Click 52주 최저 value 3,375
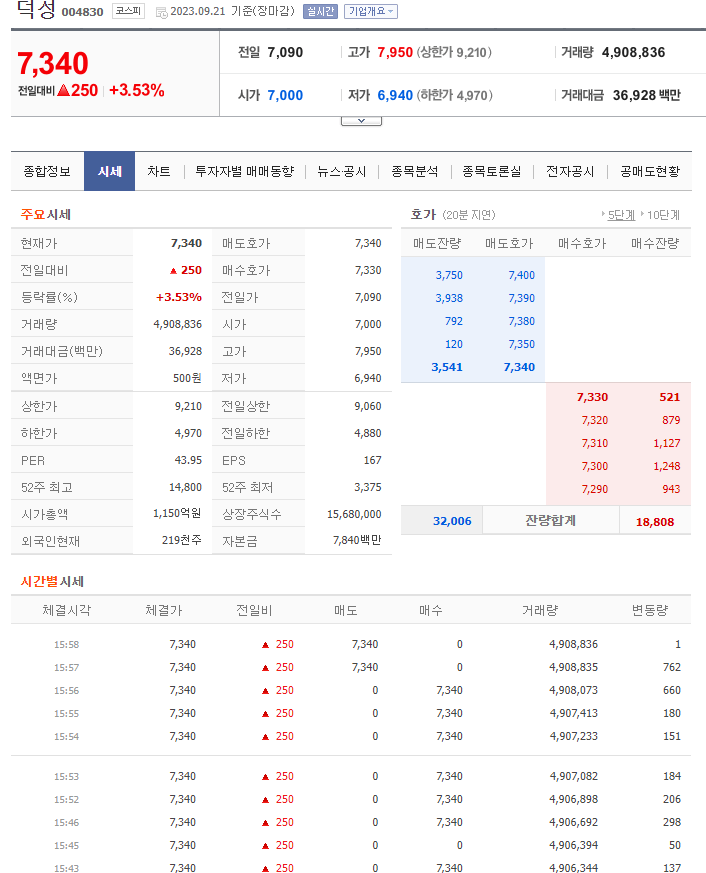Screen dimensions: 706x873 tap(368, 487)
